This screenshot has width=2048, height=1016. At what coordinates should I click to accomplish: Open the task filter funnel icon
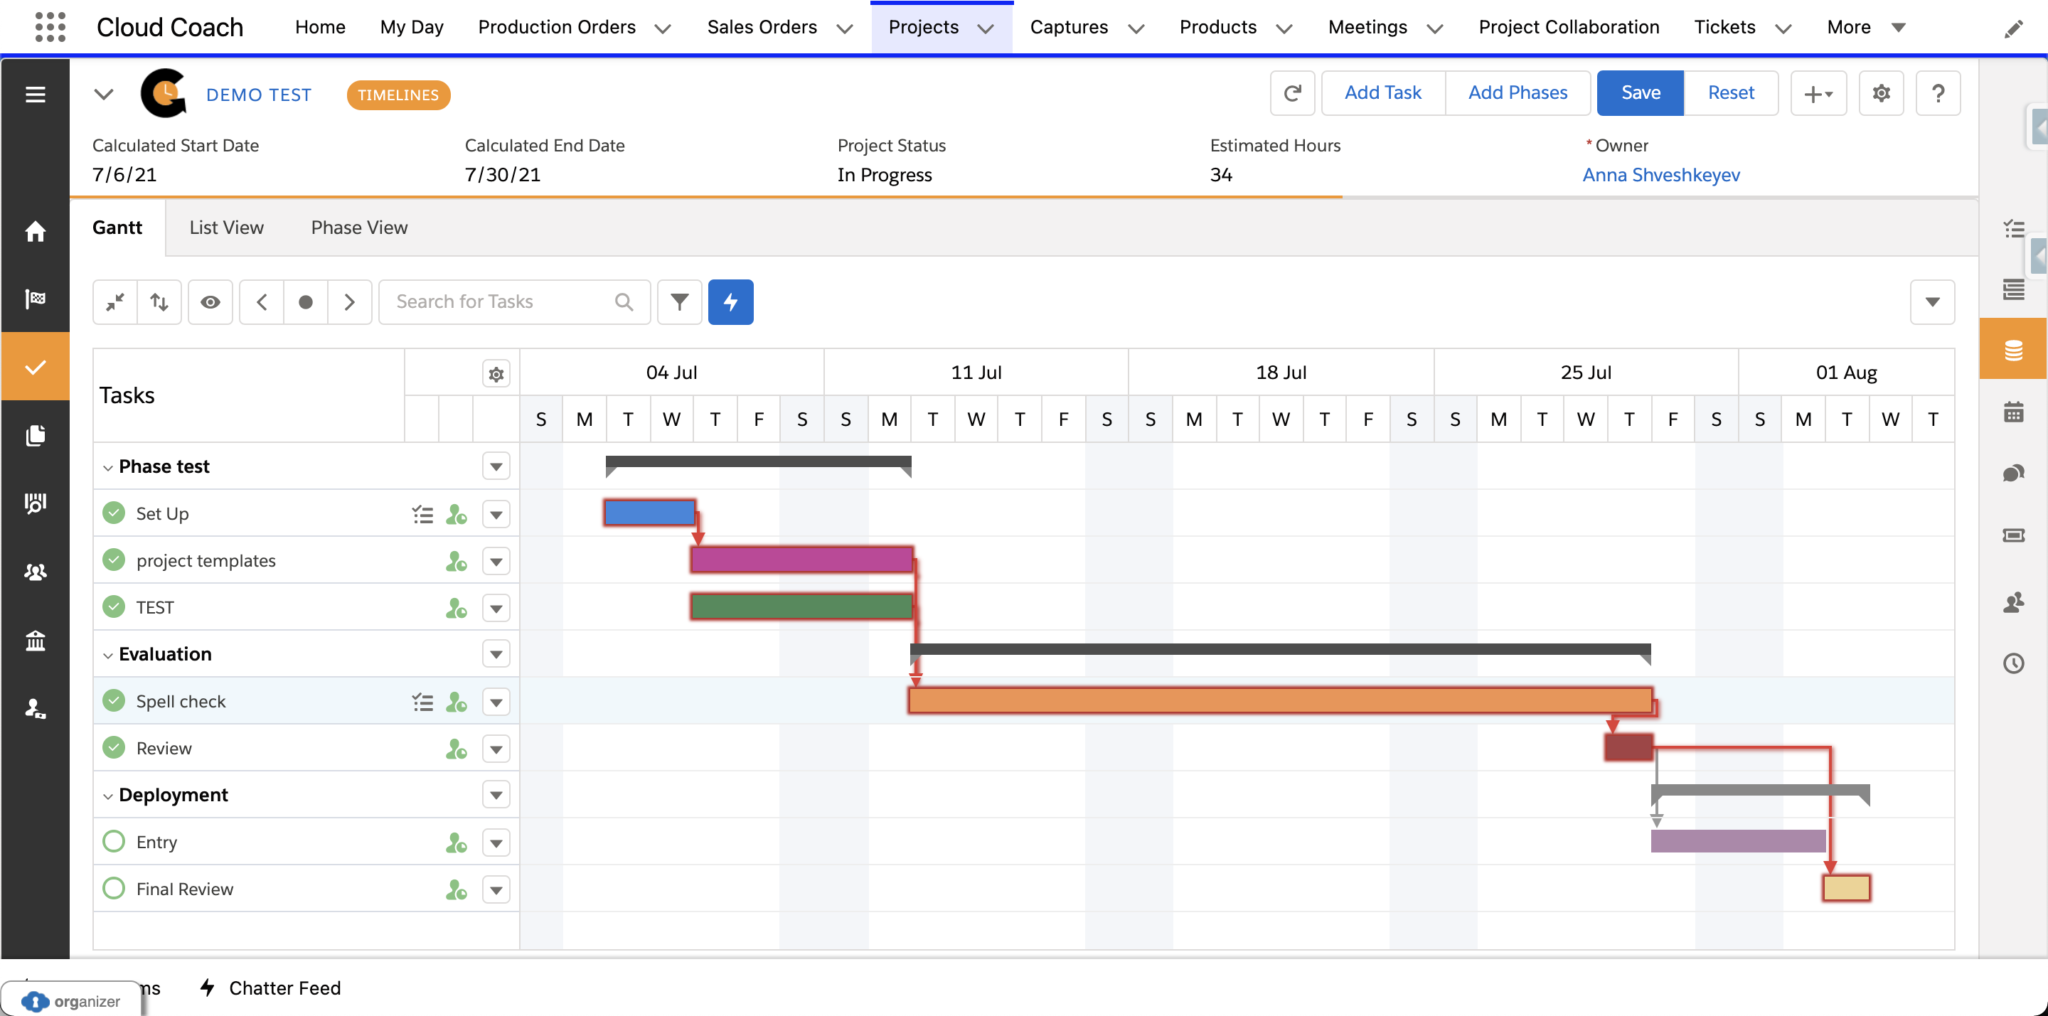coord(679,302)
